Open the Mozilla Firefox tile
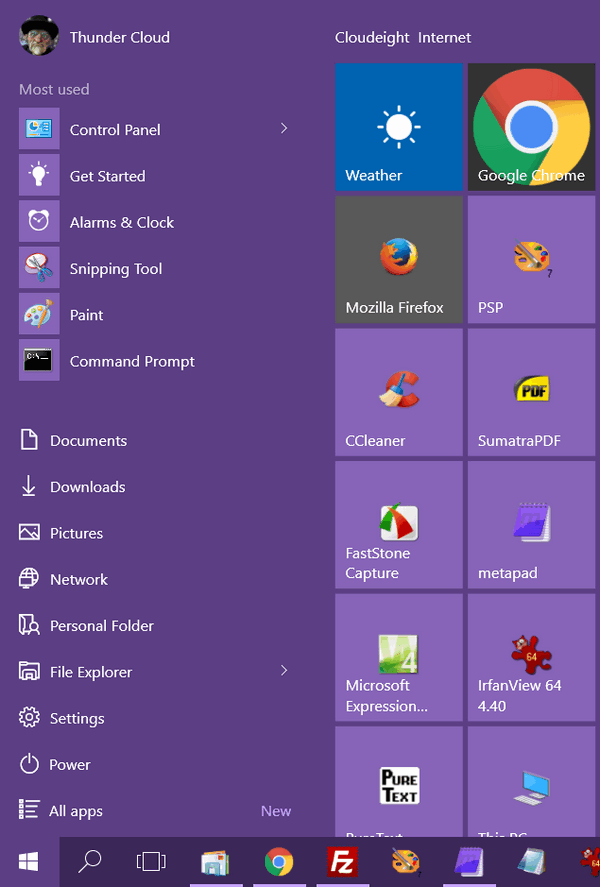Image resolution: width=600 pixels, height=887 pixels. 399,260
